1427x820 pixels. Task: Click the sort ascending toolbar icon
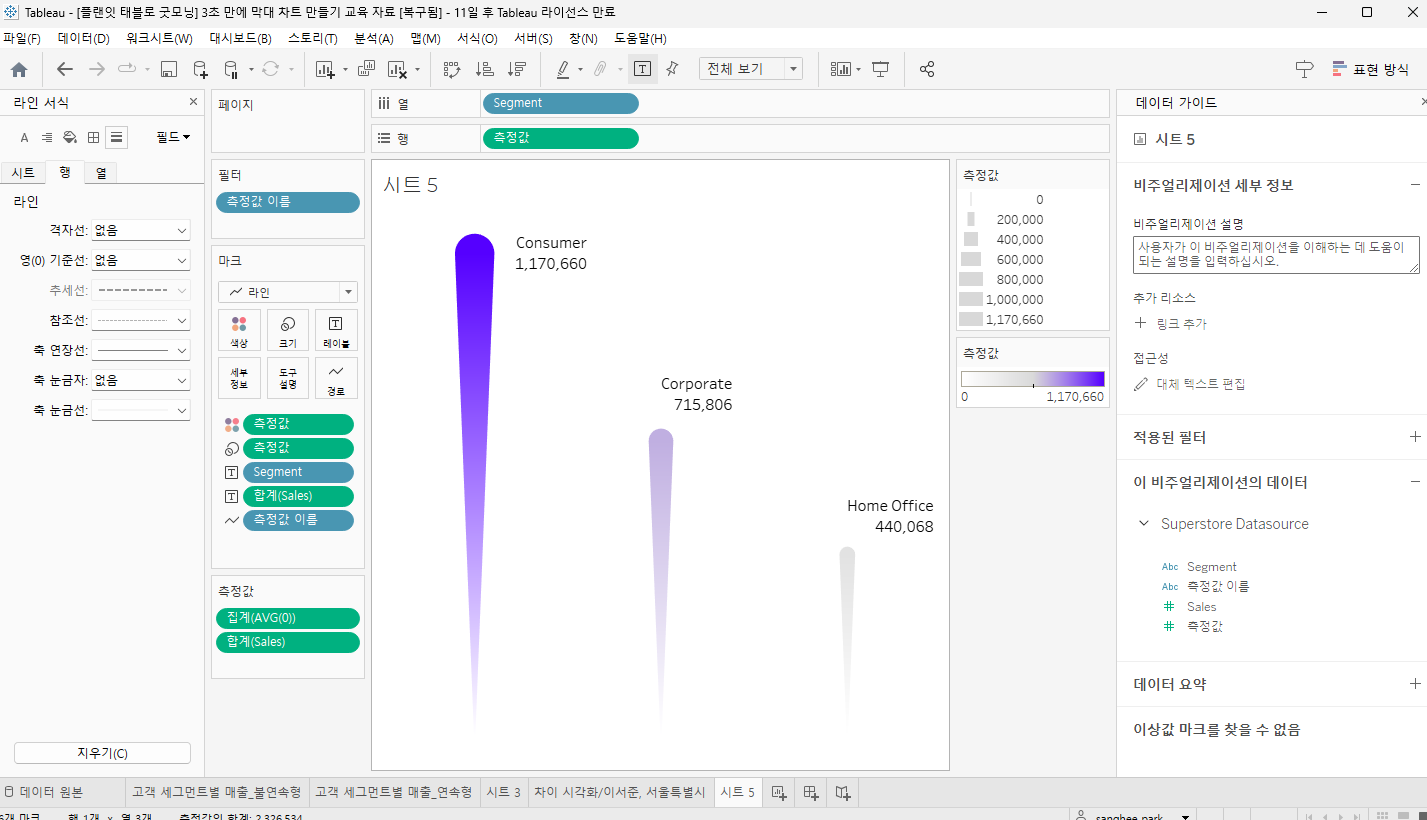485,69
